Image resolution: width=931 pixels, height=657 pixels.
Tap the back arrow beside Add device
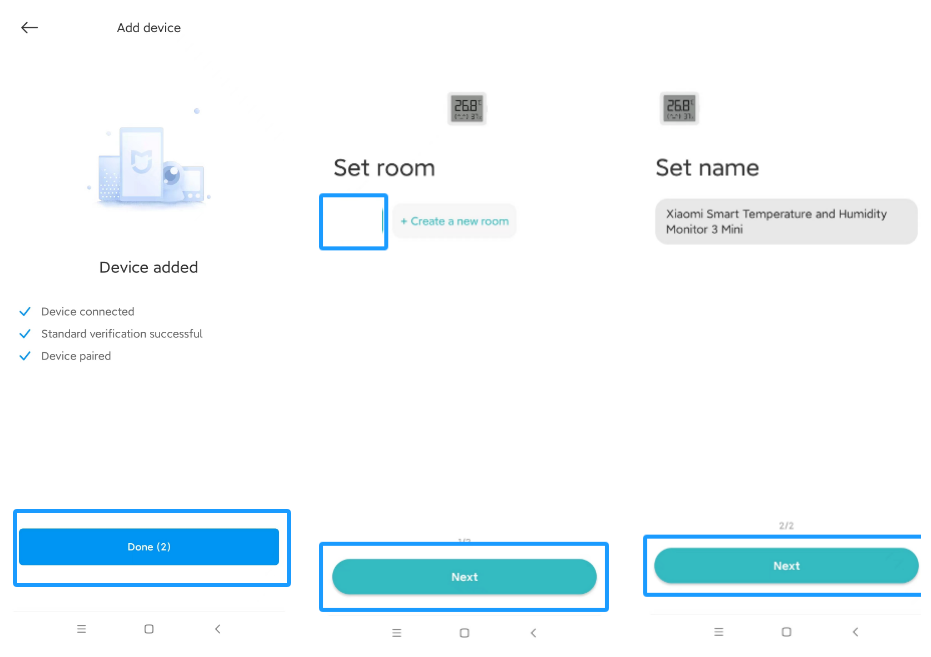pos(30,28)
